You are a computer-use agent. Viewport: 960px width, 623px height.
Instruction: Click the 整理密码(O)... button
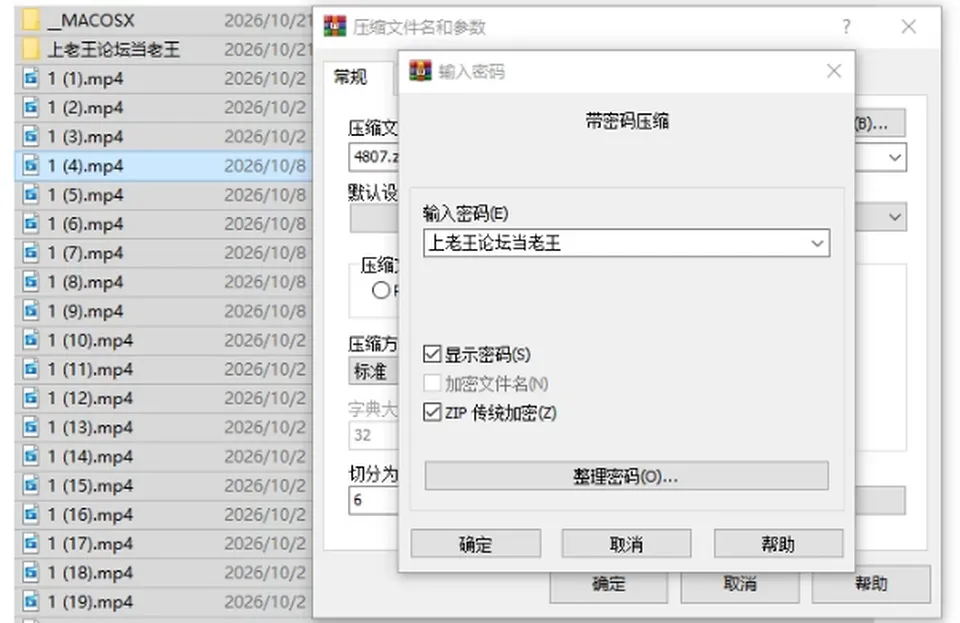point(626,476)
